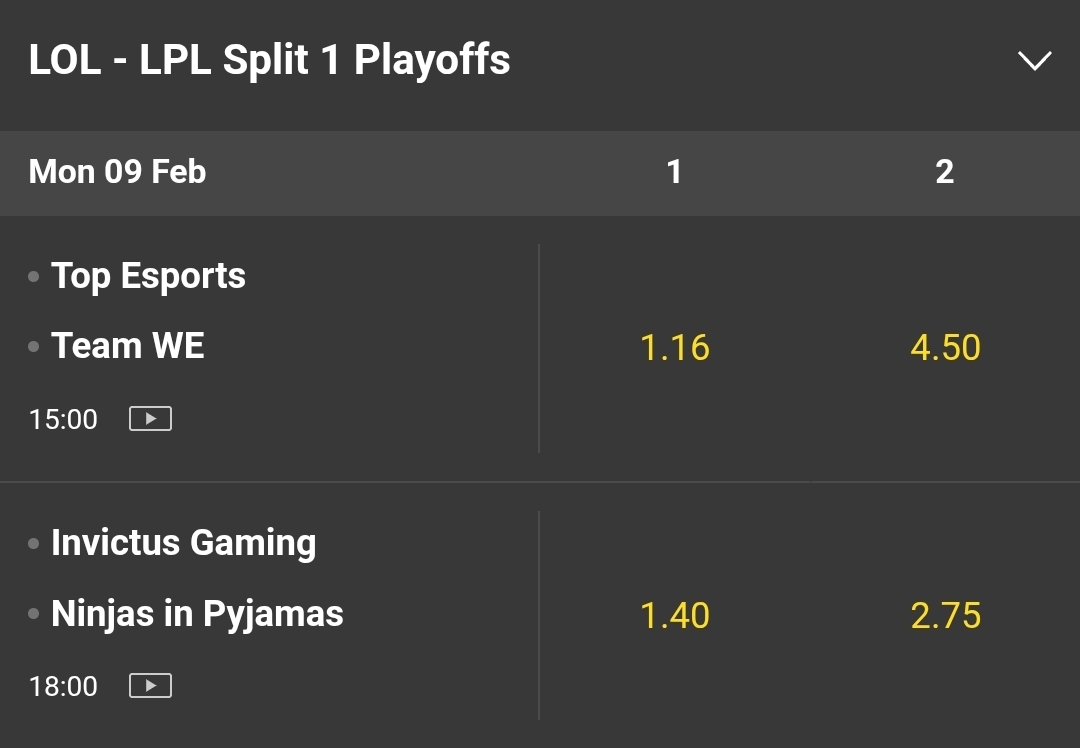
Task: Click the Mon 09 Feb date label
Action: point(117,172)
